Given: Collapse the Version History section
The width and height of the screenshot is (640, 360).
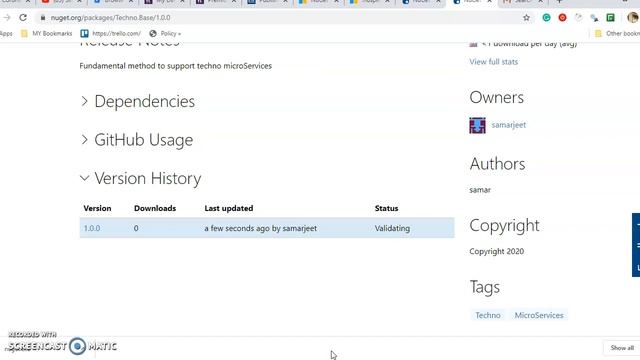Looking at the screenshot, I should tap(141, 178).
